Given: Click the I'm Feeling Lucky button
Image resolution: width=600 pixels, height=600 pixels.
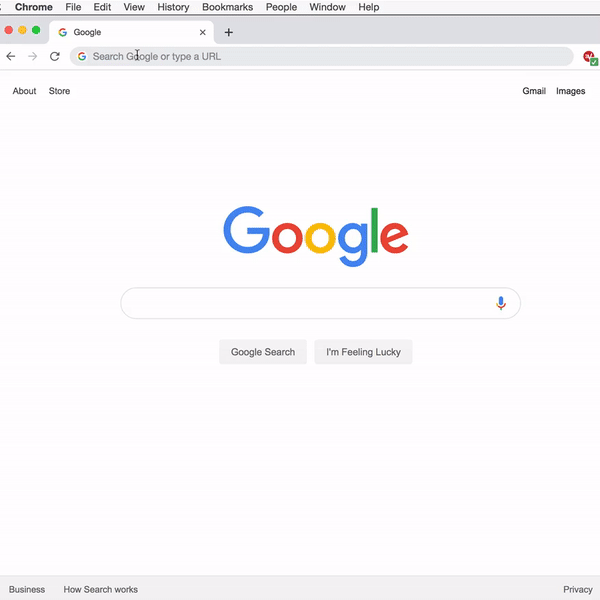Looking at the screenshot, I should point(363,352).
